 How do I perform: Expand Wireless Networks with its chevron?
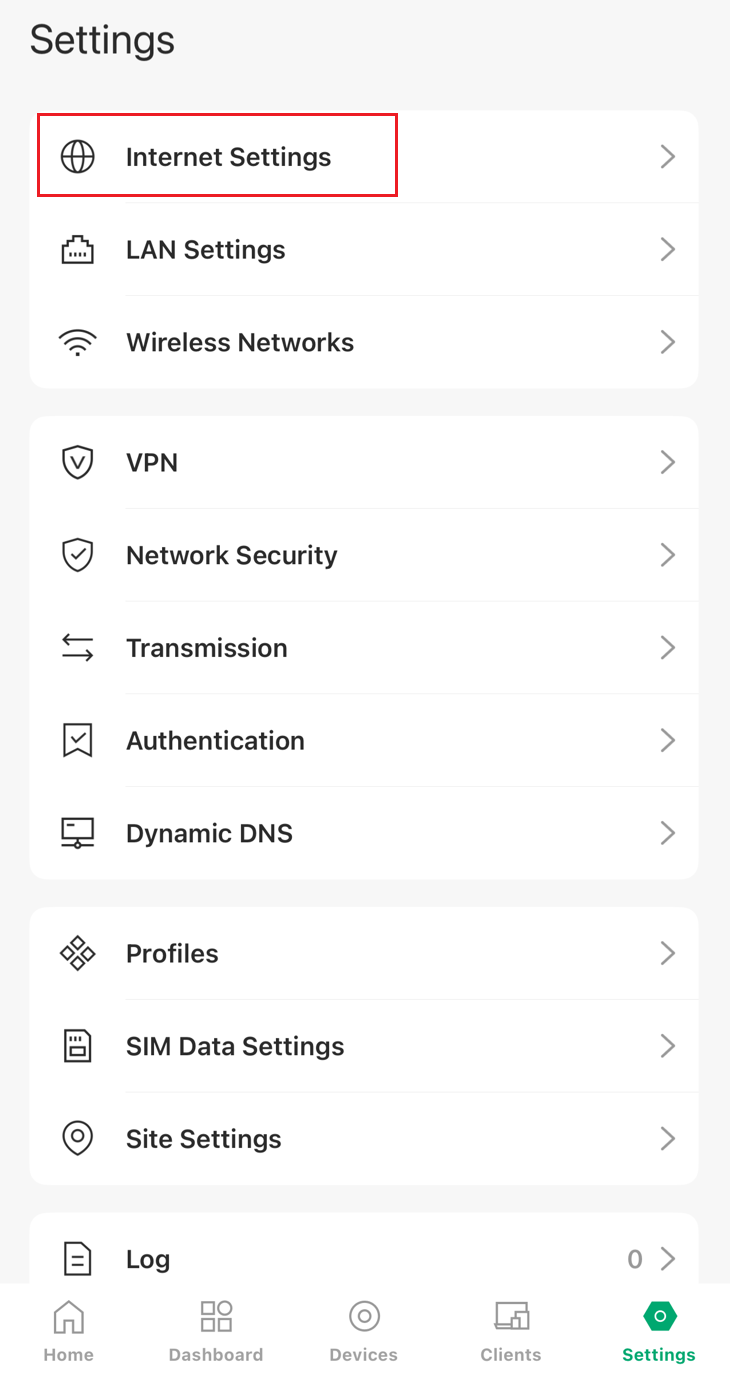coord(667,343)
